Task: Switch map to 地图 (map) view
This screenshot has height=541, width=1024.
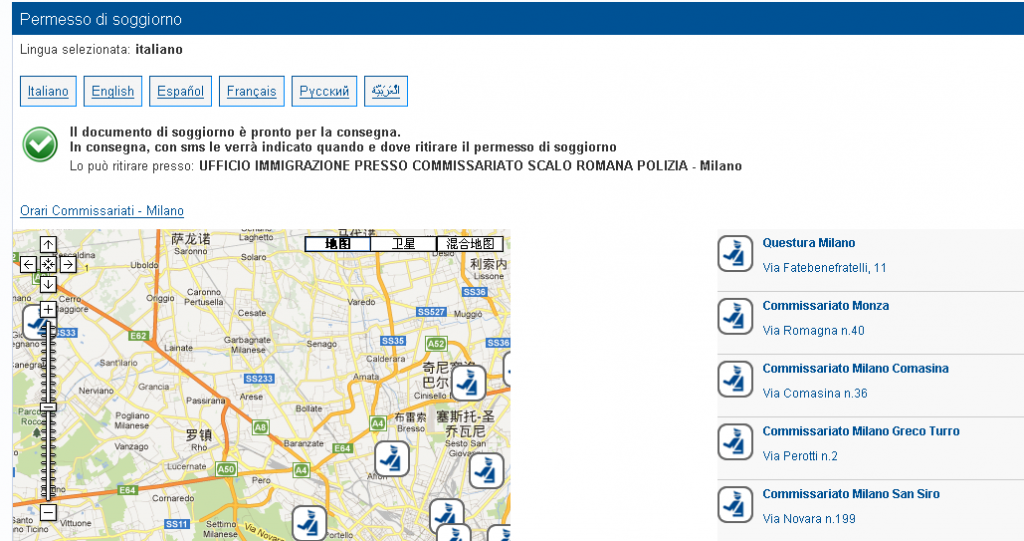Action: coord(338,244)
